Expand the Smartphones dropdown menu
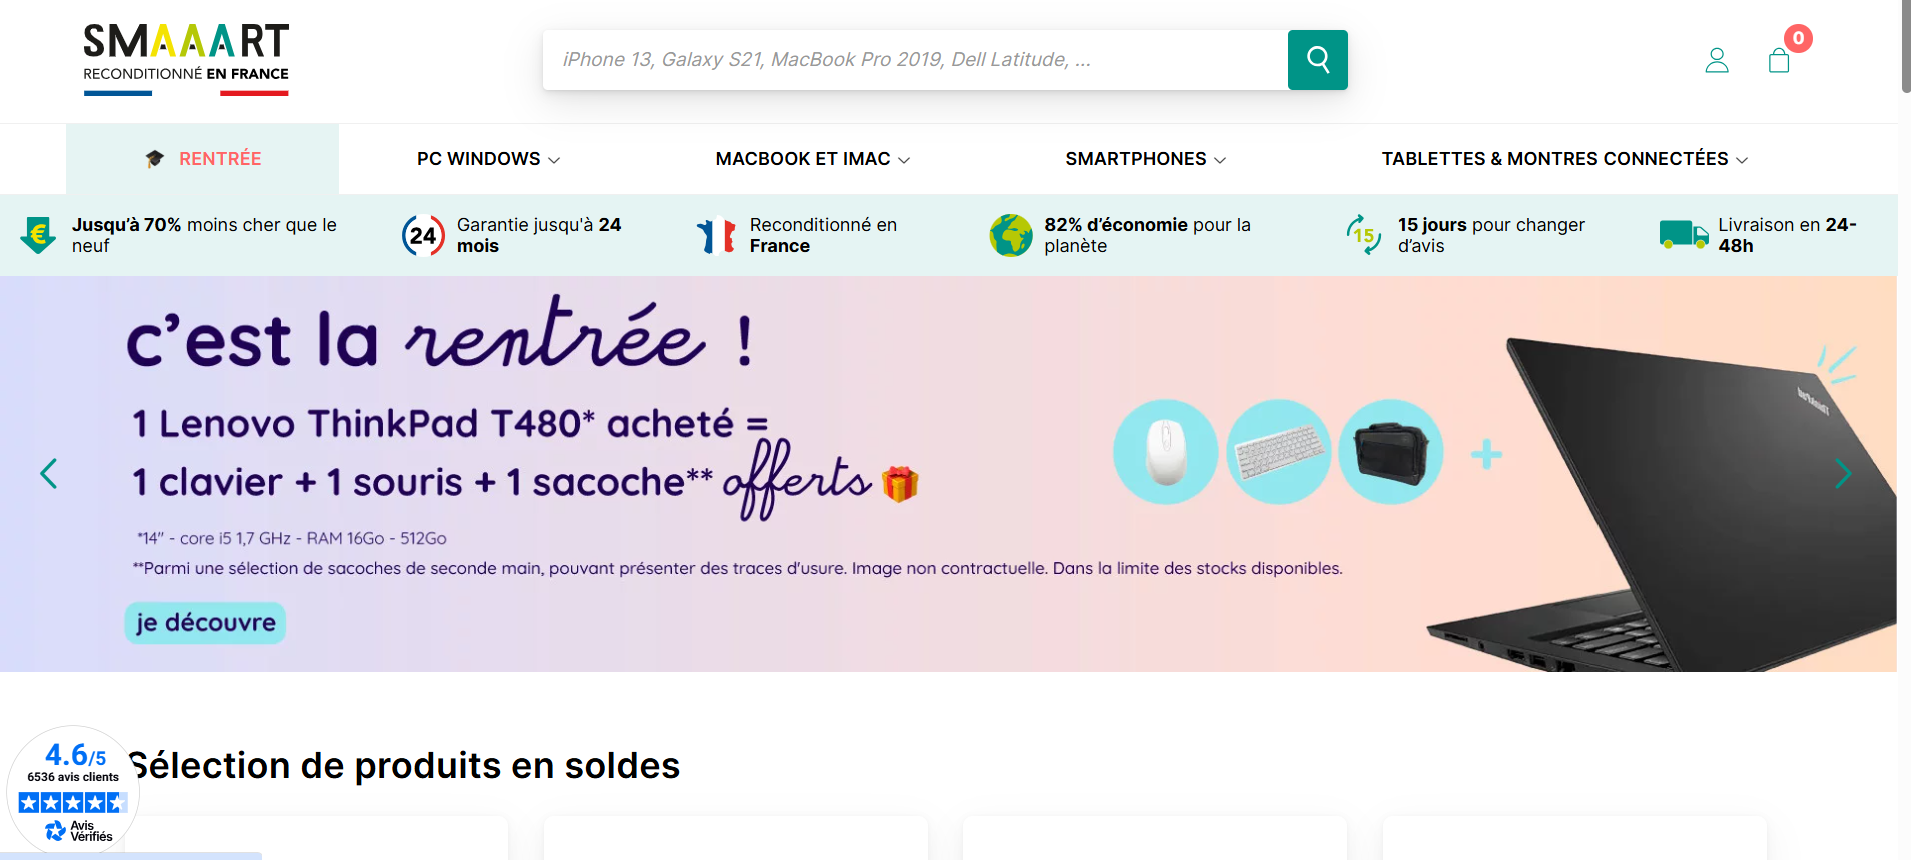The width and height of the screenshot is (1911, 860). point(1145,159)
